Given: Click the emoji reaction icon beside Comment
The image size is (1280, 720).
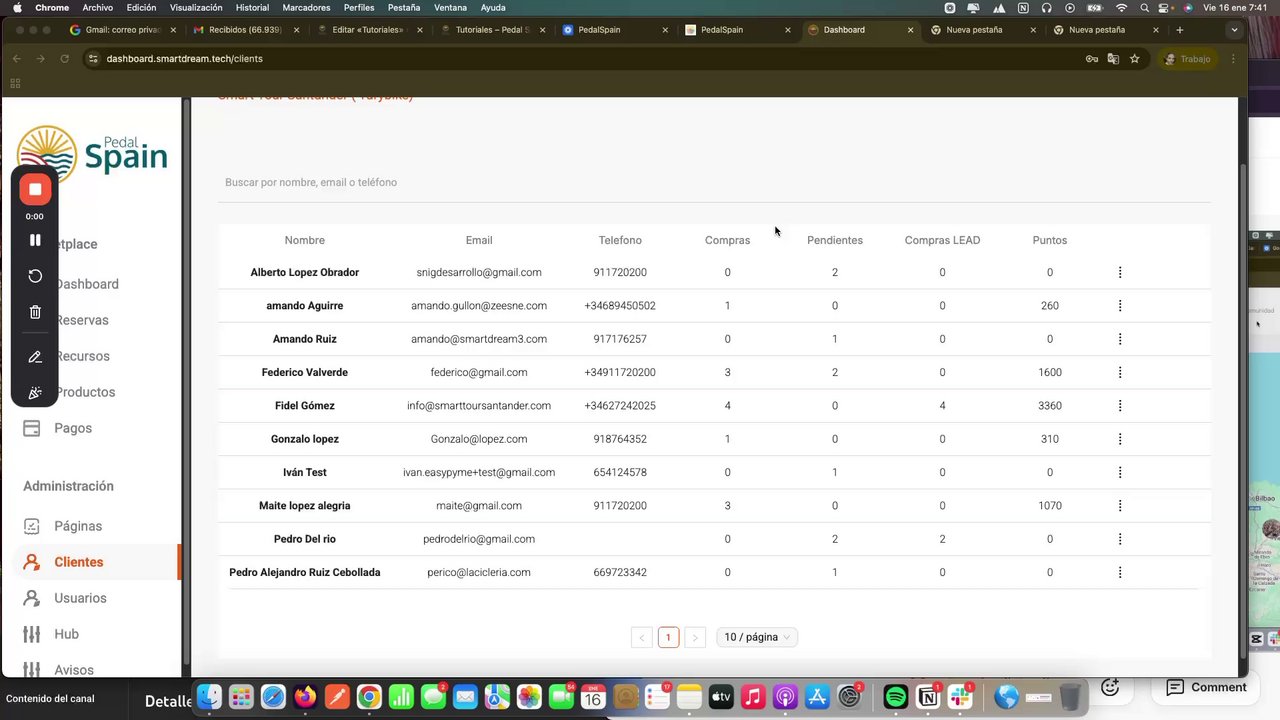Looking at the screenshot, I should [1110, 687].
